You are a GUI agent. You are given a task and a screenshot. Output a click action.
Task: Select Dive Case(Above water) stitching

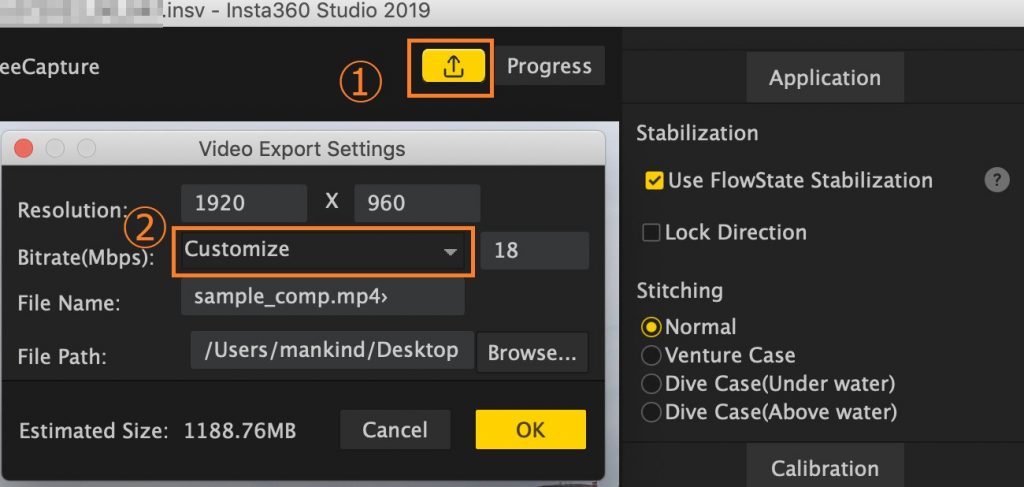point(651,413)
